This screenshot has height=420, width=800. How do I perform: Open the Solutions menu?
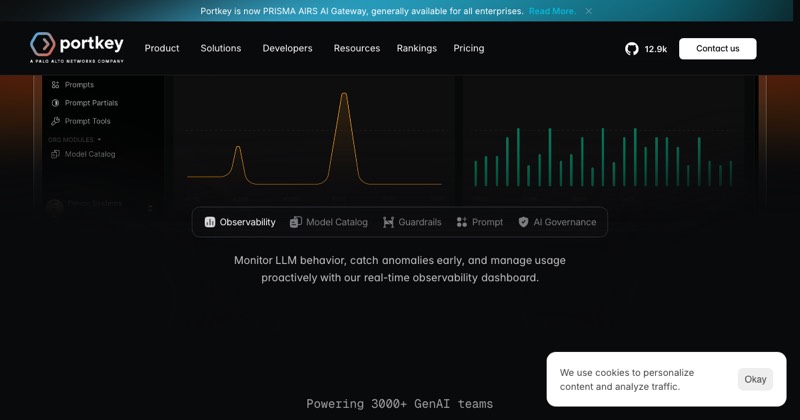click(221, 48)
